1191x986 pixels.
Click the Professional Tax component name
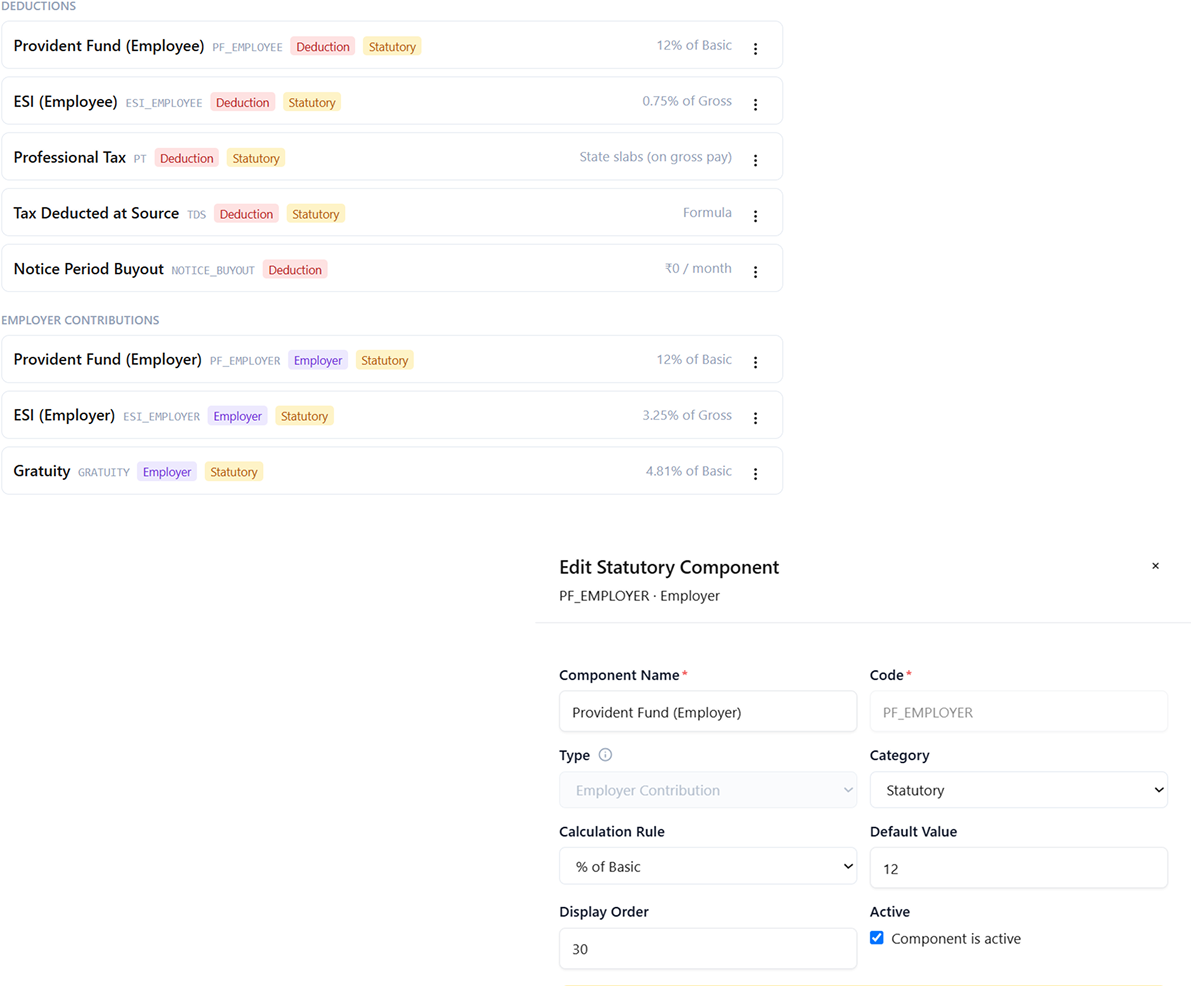click(70, 157)
